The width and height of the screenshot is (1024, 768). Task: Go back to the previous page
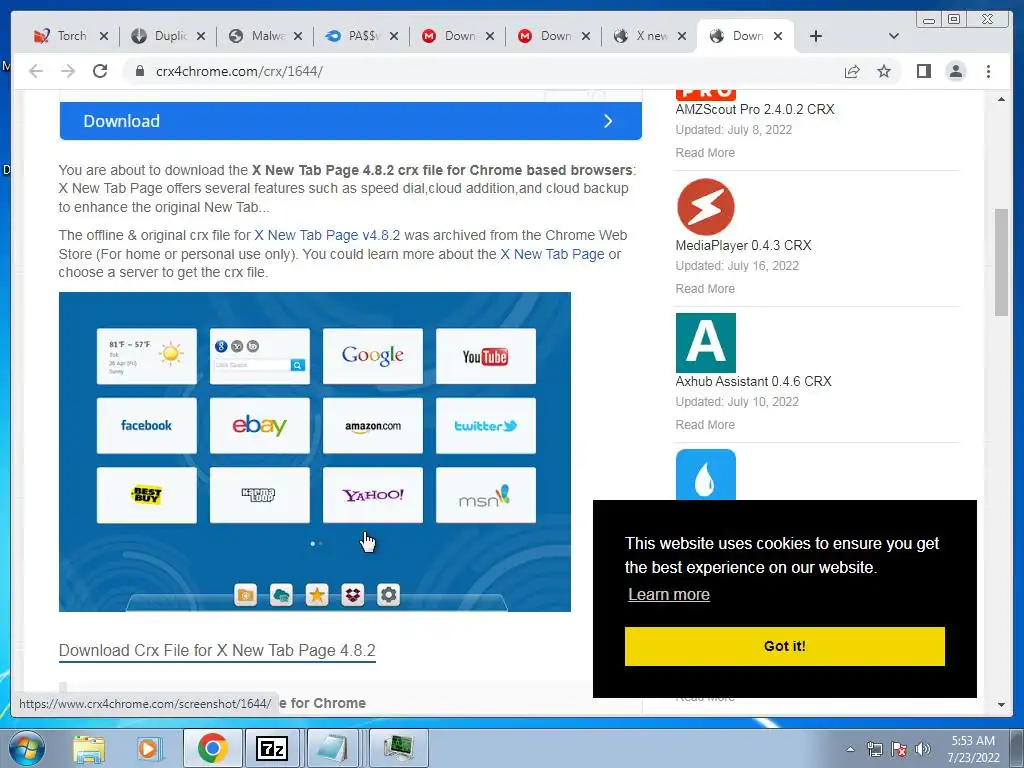(x=36, y=71)
